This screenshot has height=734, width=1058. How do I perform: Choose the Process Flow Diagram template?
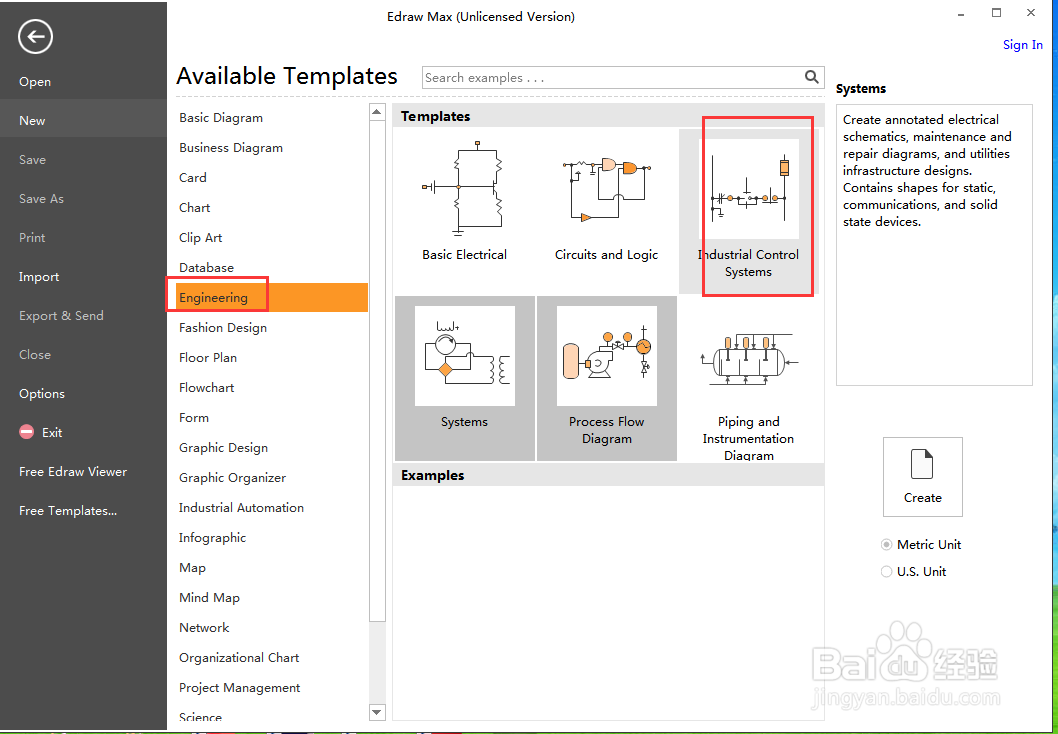pos(607,378)
